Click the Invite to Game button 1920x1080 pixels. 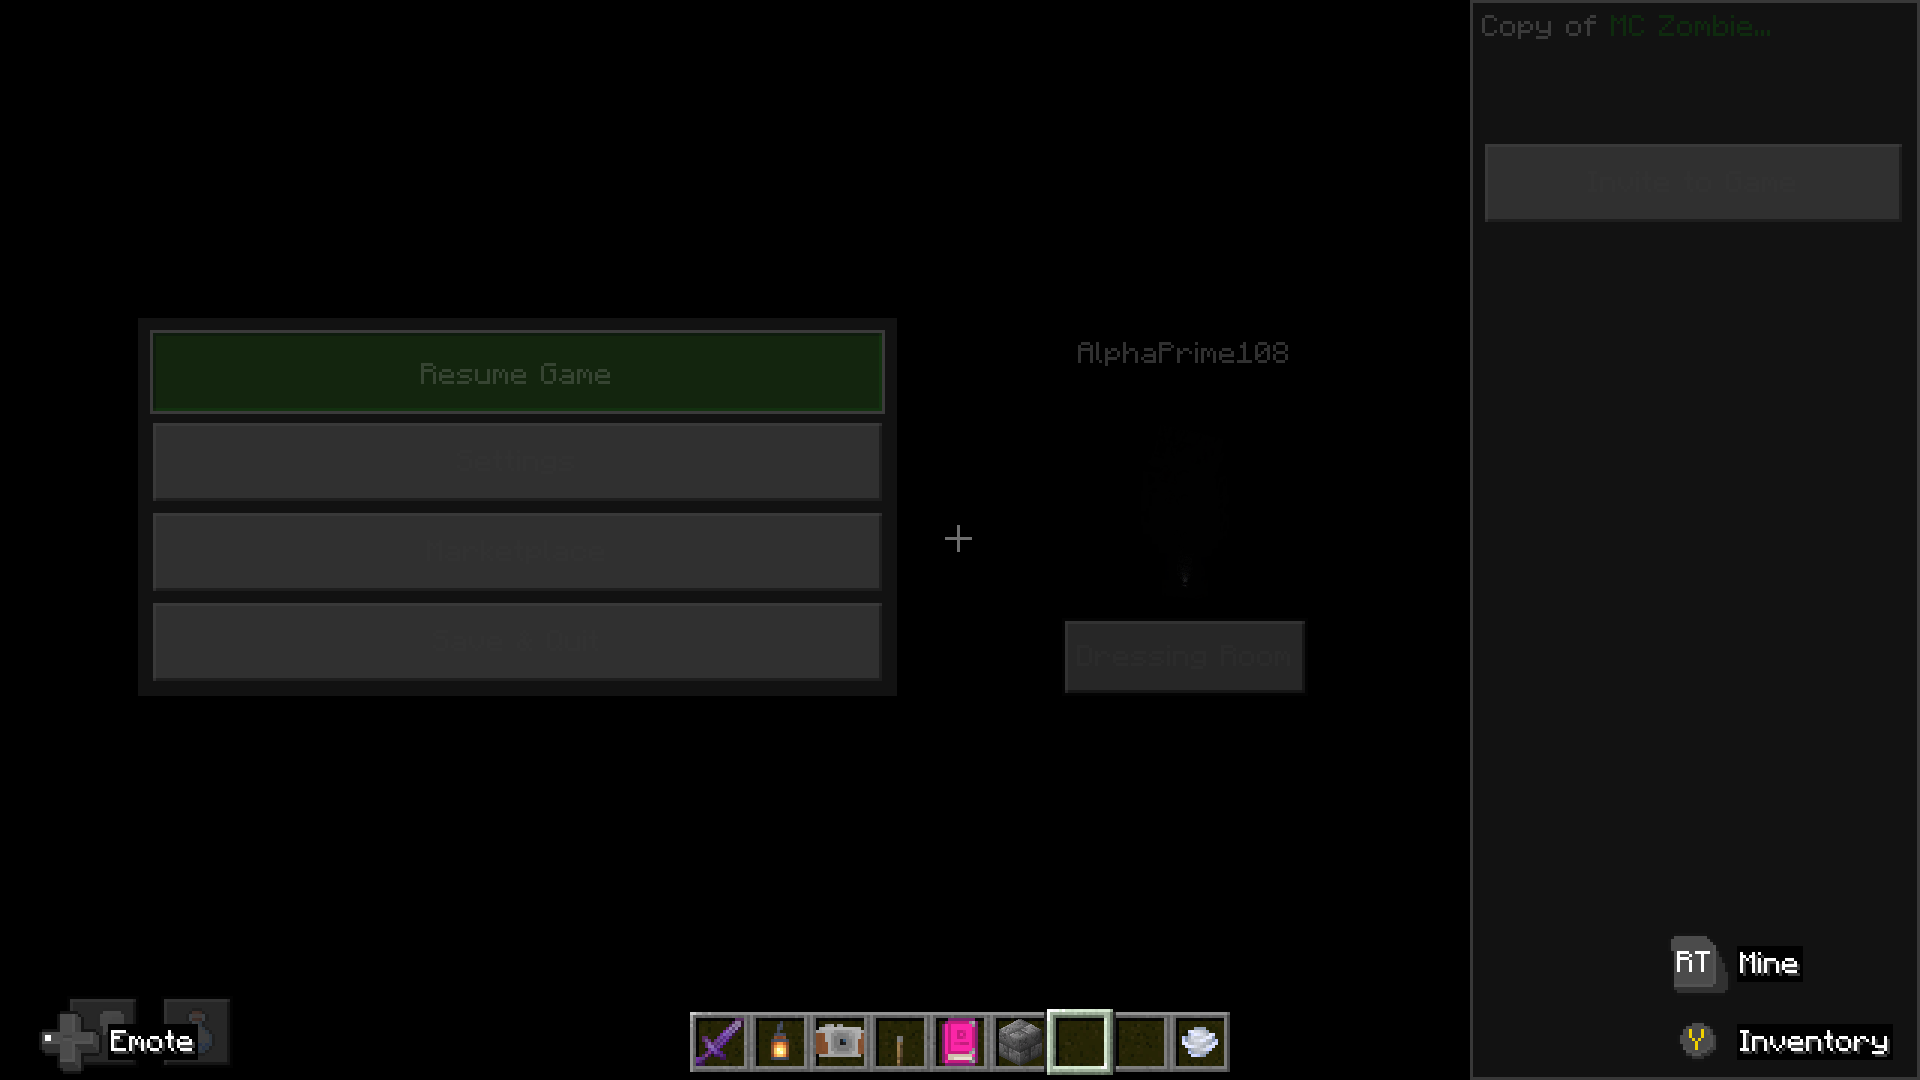(x=1692, y=183)
